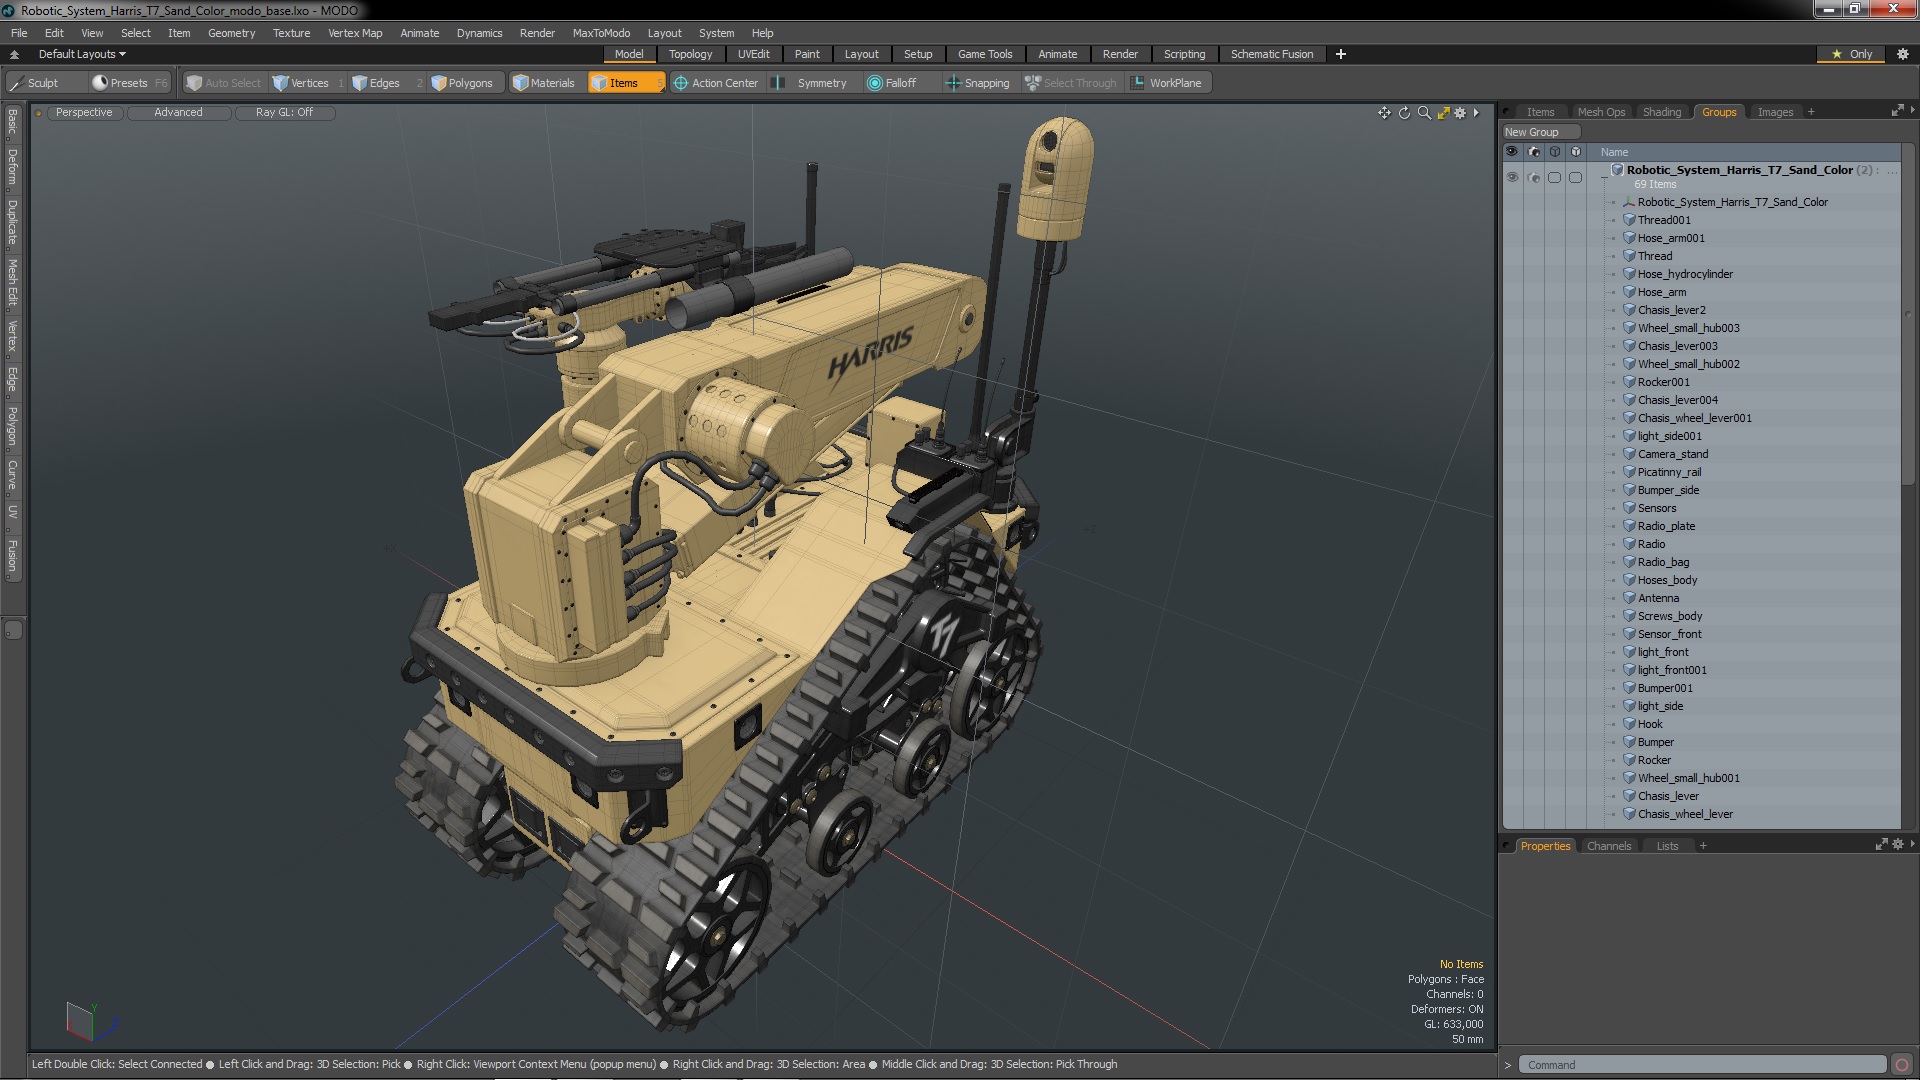The image size is (1920, 1080).
Task: Click the eye visibility column header
Action: pyautogui.click(x=1511, y=152)
